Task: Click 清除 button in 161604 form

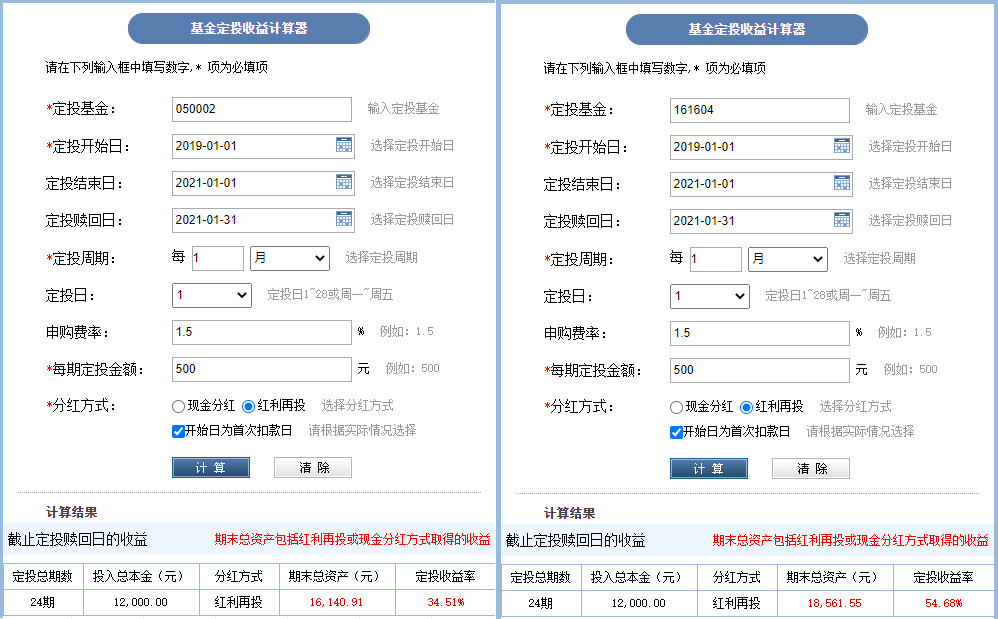Action: [x=810, y=469]
